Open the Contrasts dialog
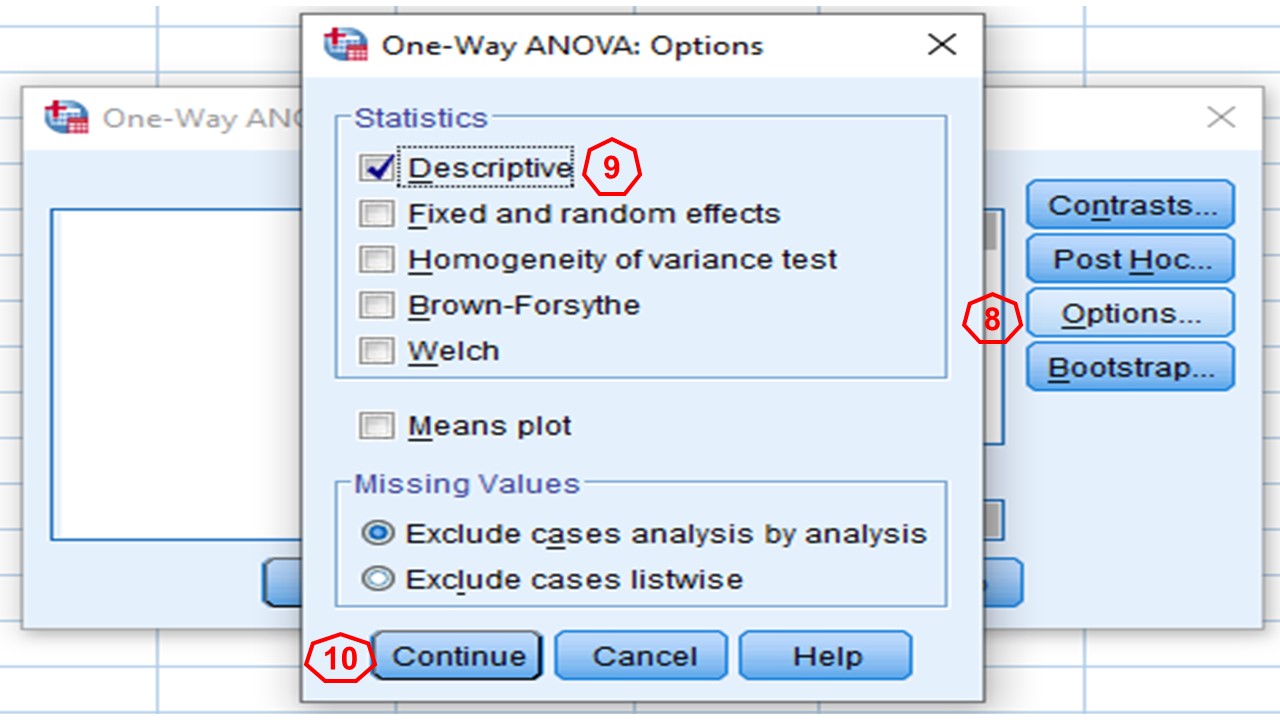This screenshot has width=1280, height=720. click(x=1130, y=205)
